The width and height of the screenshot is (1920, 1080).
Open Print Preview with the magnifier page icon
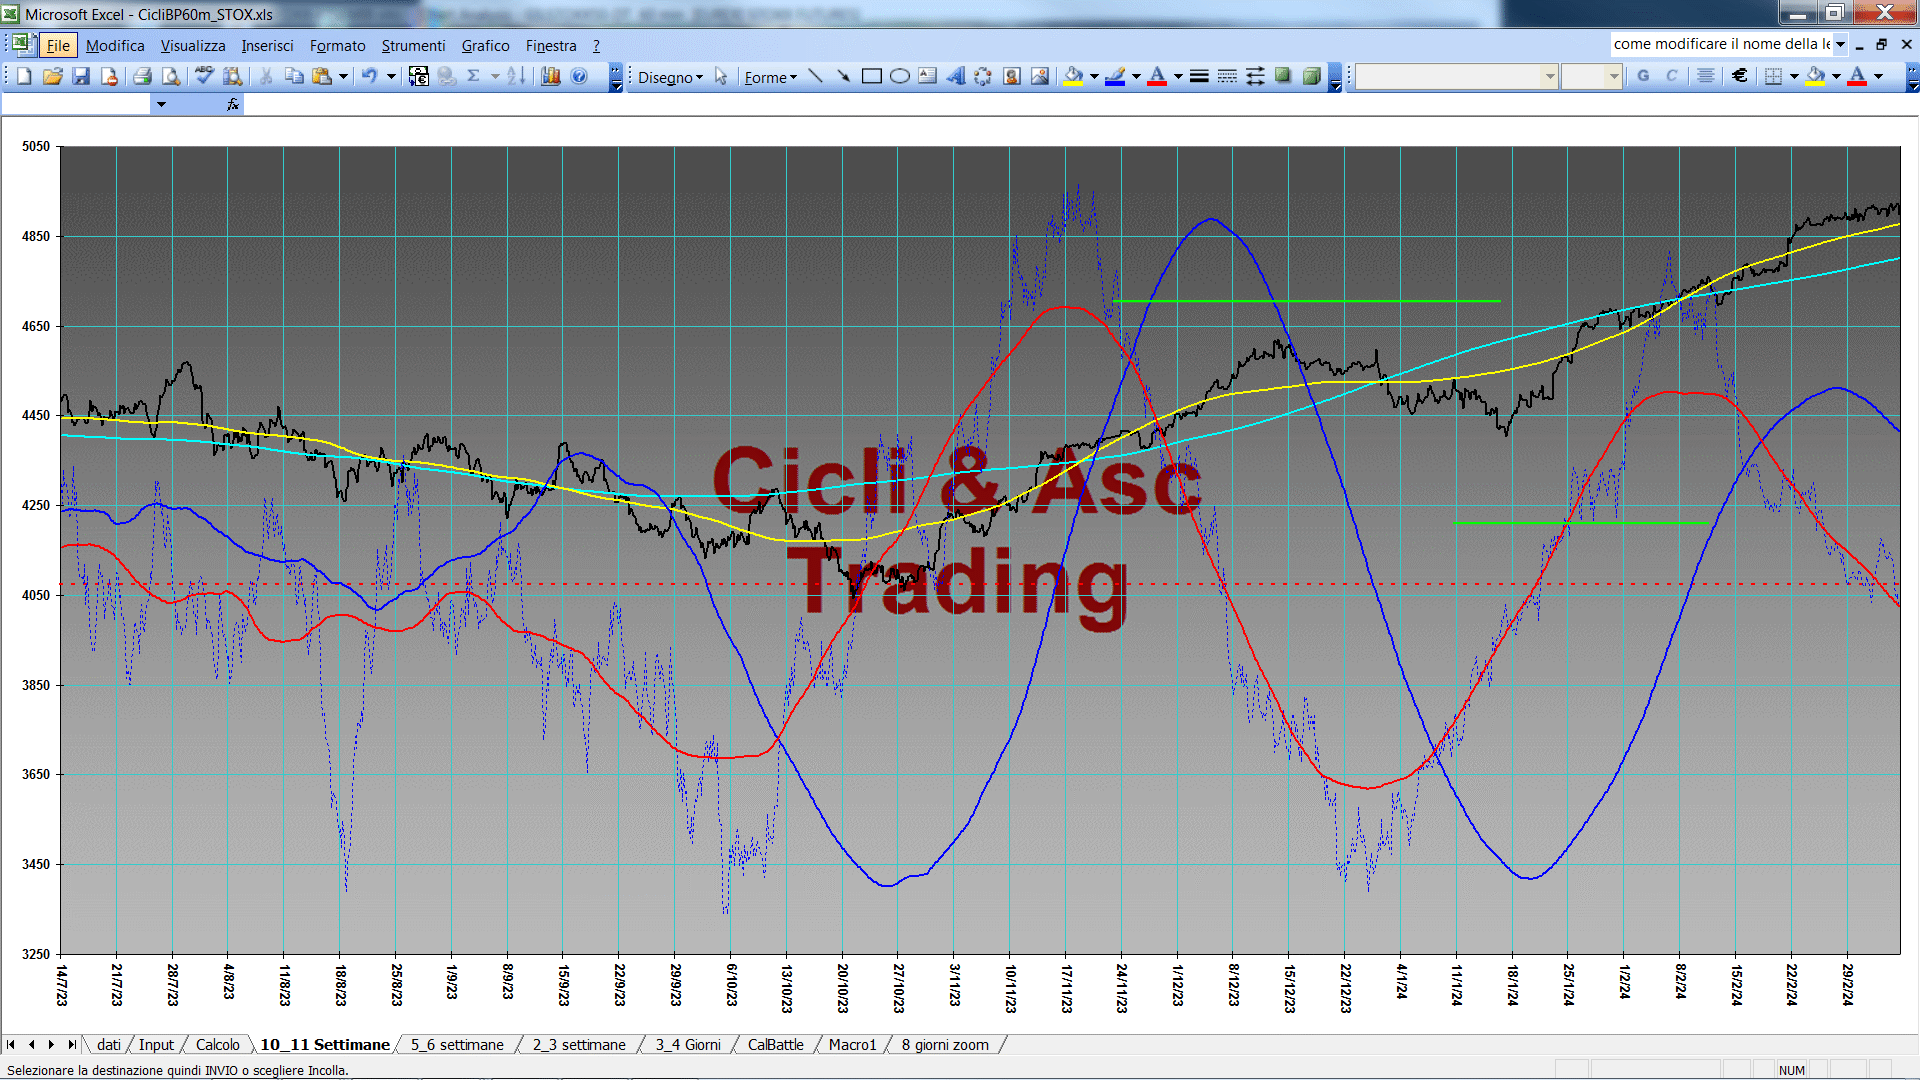click(171, 76)
